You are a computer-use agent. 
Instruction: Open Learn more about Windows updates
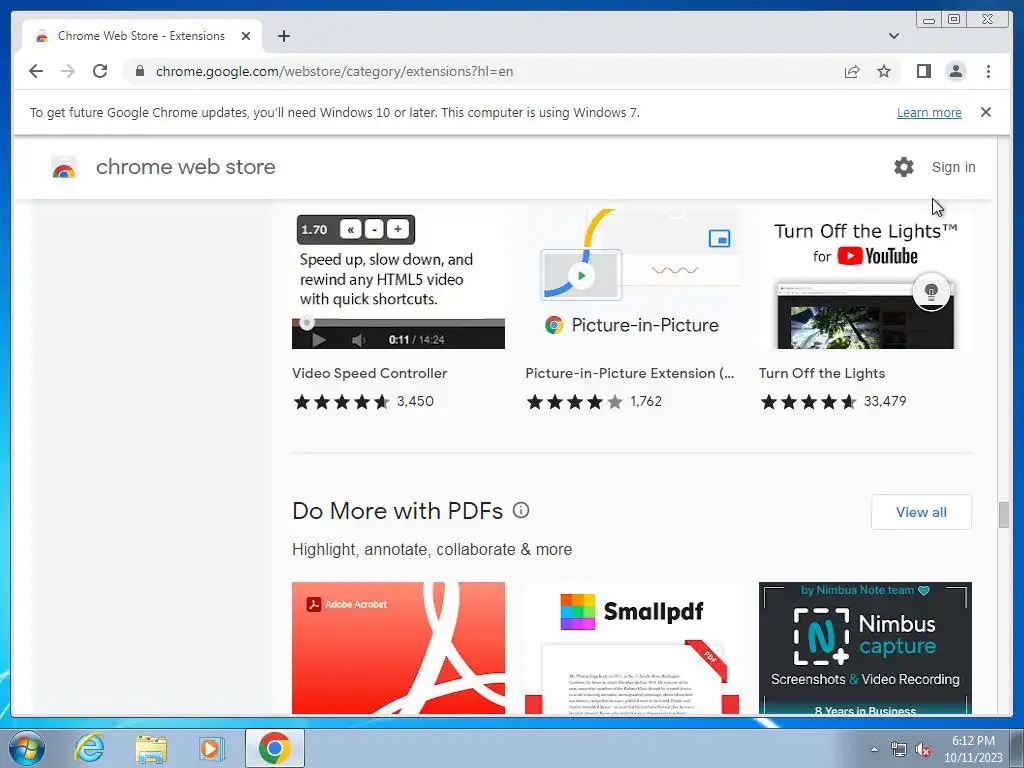[929, 112]
